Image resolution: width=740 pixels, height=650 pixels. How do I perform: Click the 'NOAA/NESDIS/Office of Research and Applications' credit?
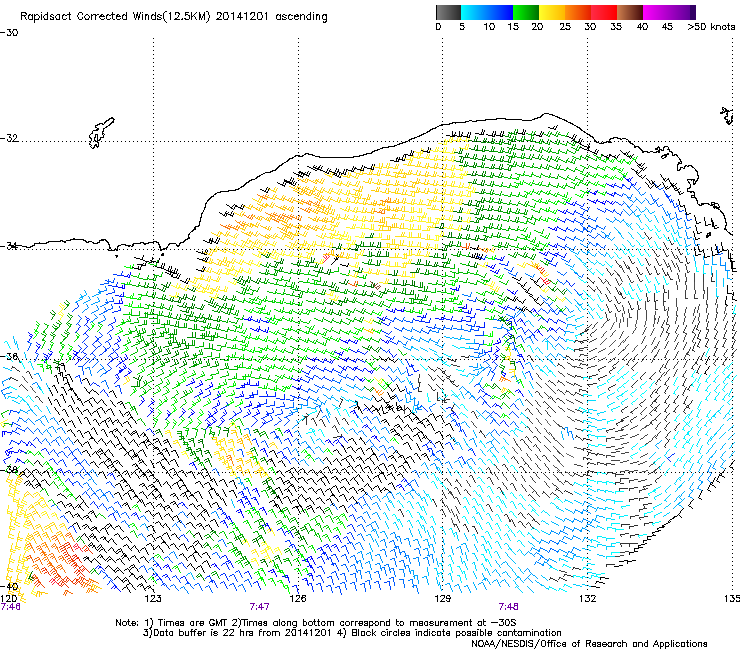point(589,644)
